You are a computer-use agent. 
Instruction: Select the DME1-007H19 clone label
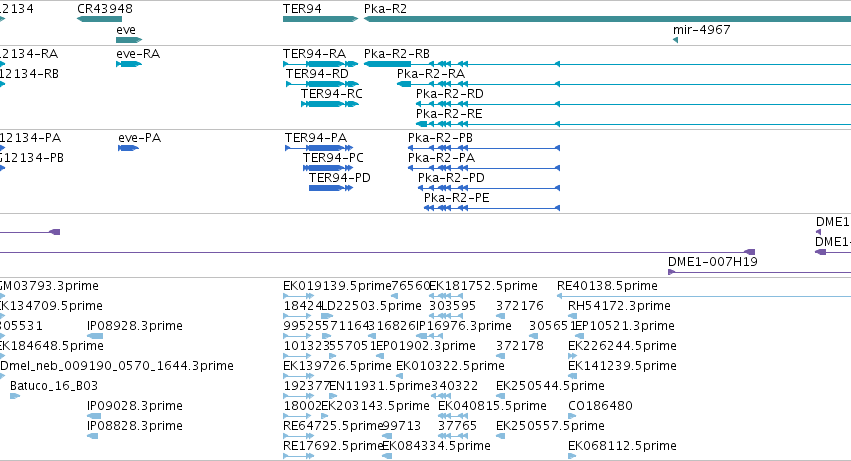pyautogui.click(x=713, y=262)
